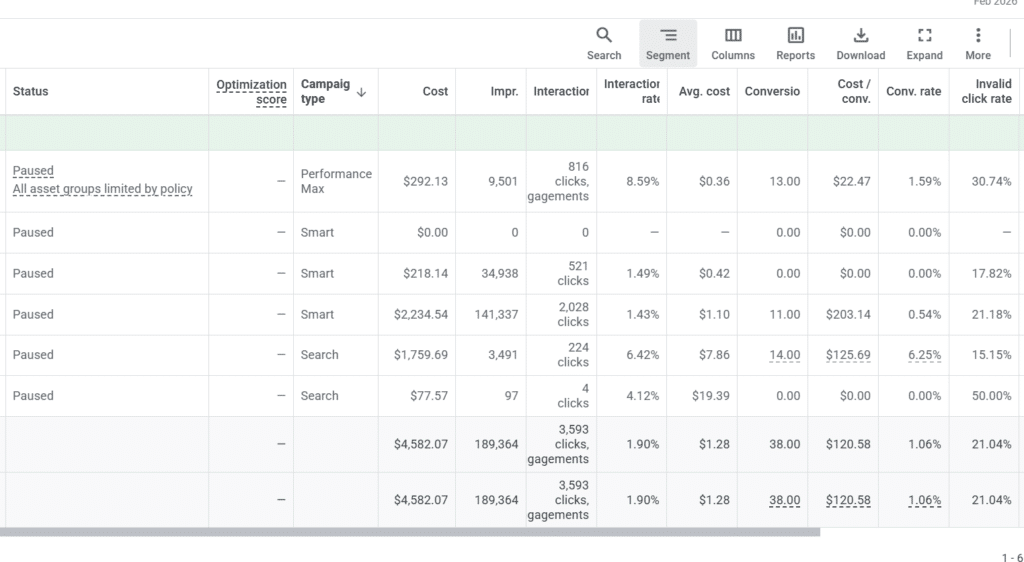Click the $7.86 average cost cell
The image size is (1024, 562).
714,355
